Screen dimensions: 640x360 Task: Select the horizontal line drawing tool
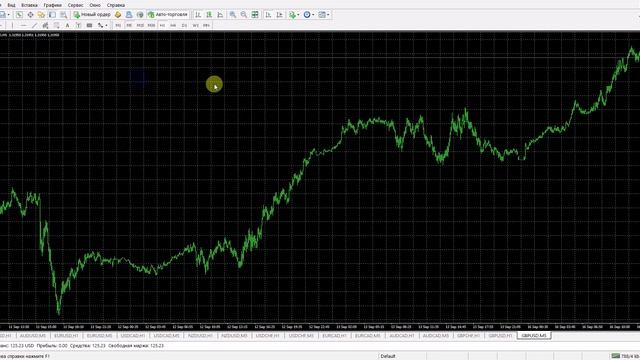23,25
